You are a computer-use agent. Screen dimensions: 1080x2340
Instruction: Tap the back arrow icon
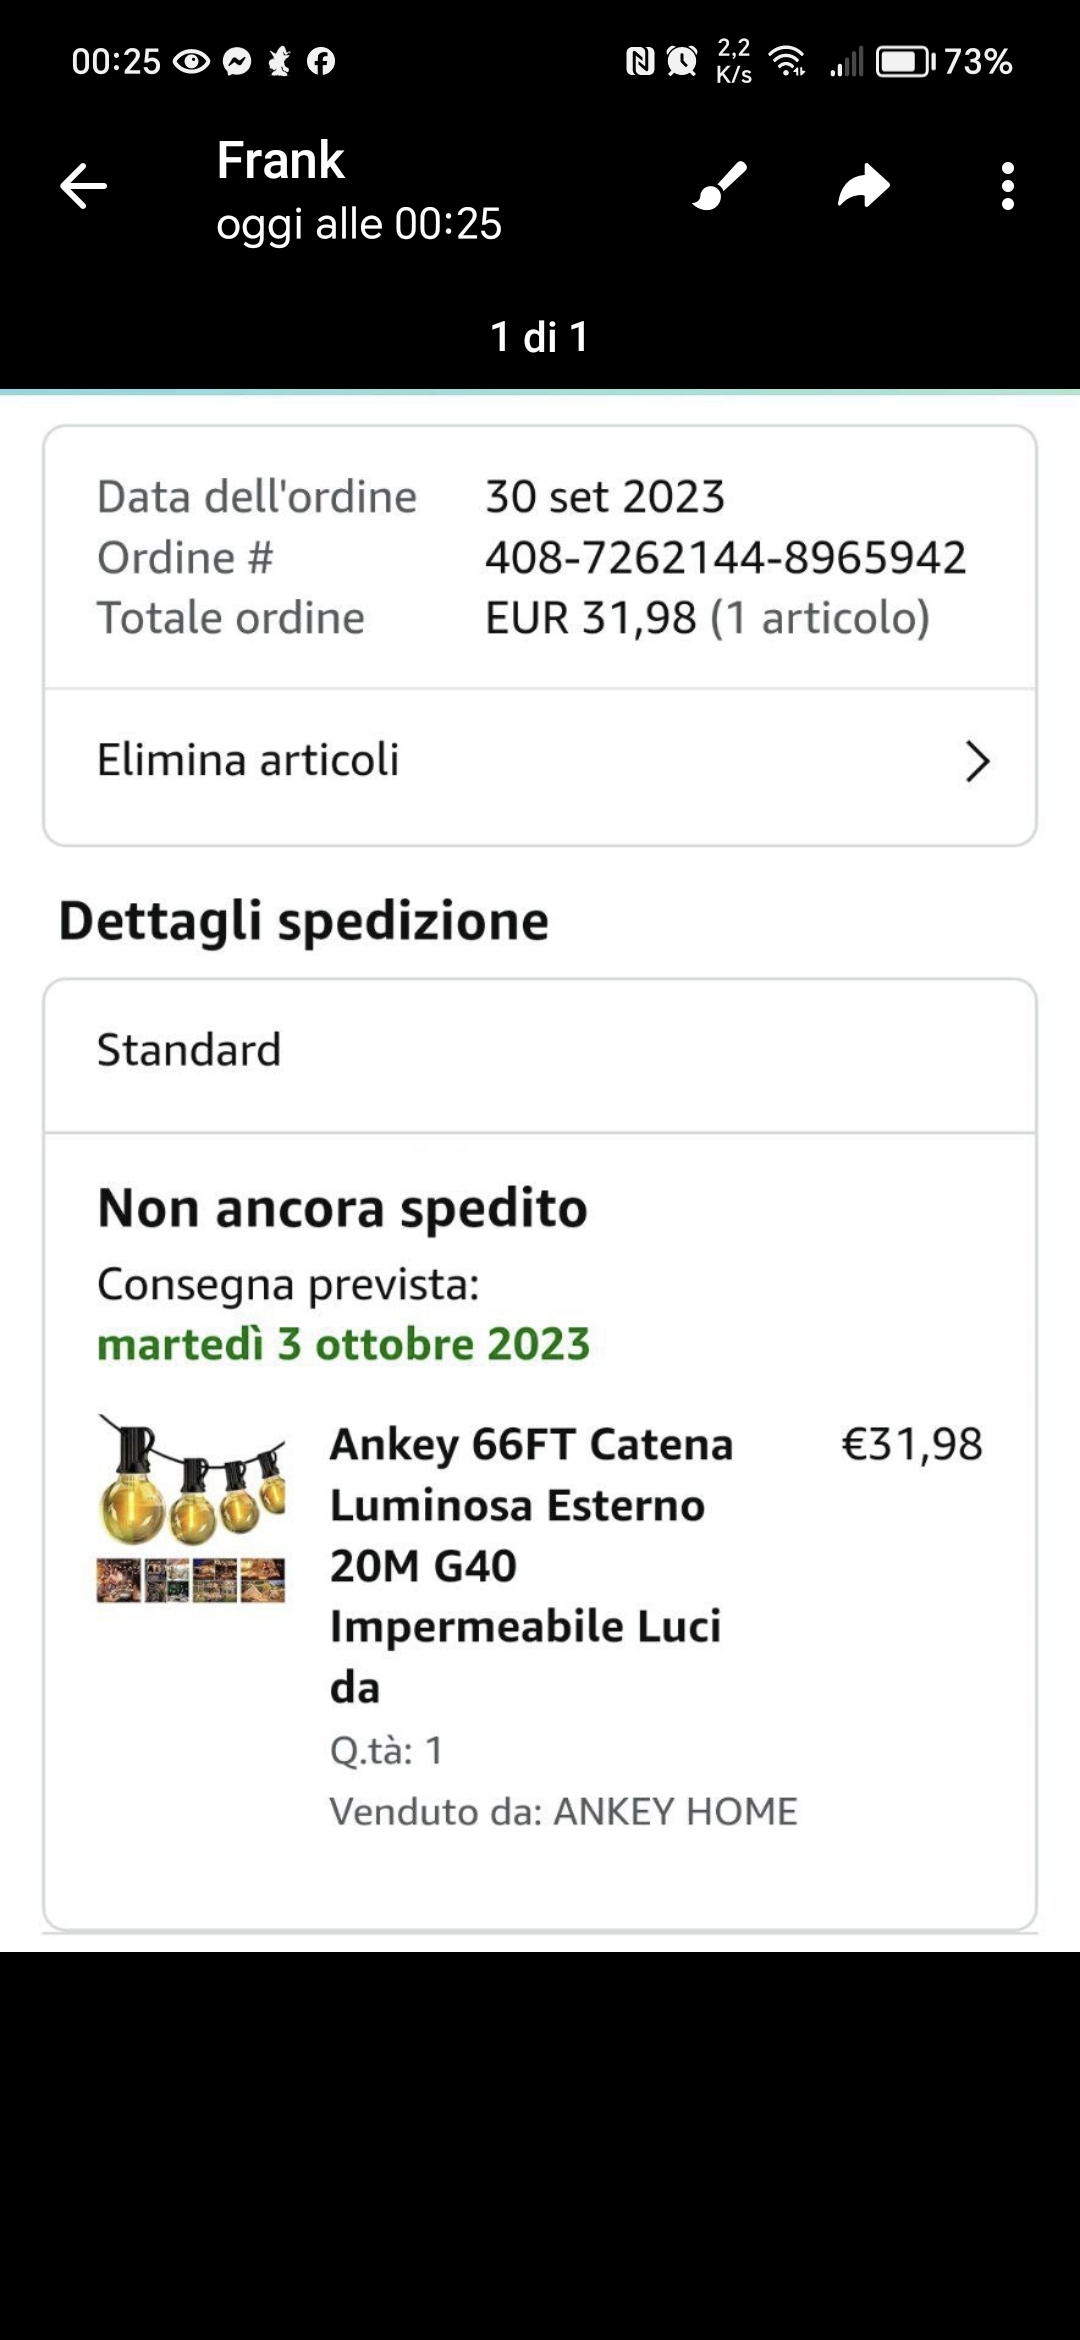83,186
